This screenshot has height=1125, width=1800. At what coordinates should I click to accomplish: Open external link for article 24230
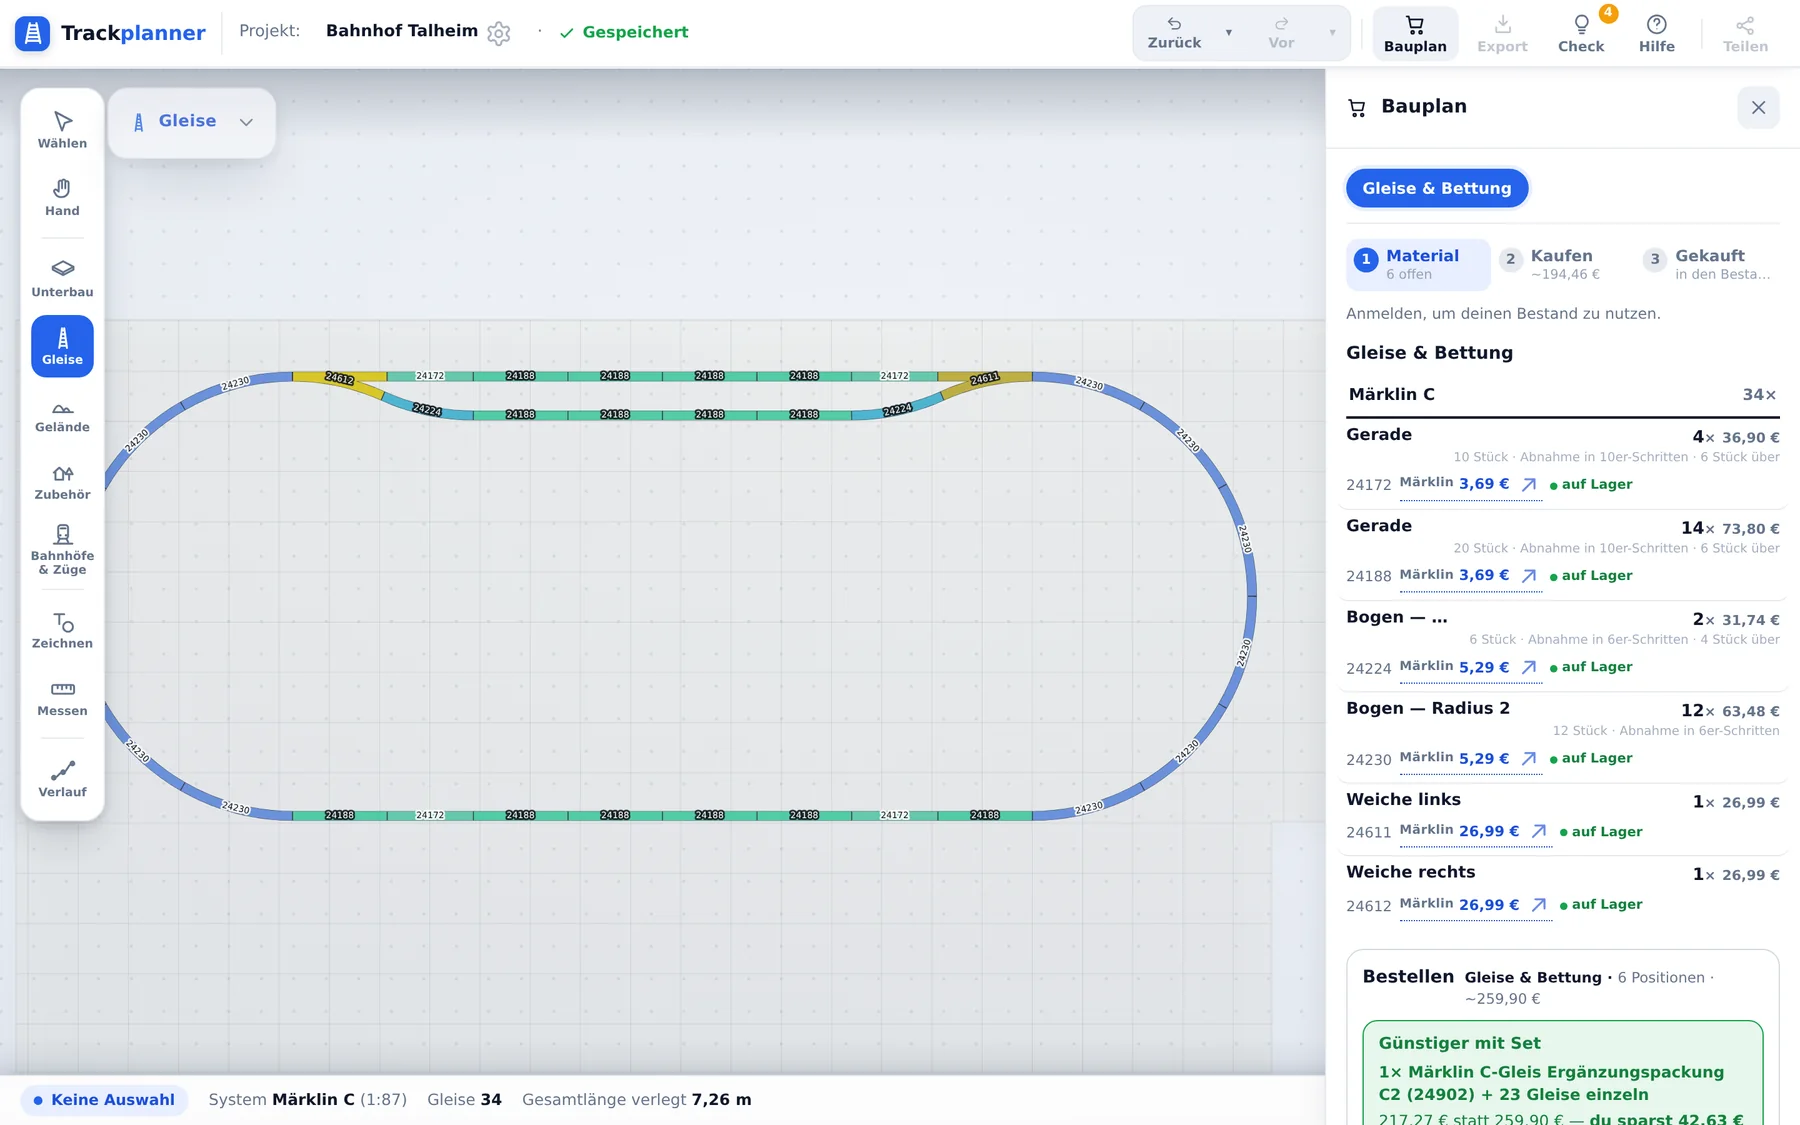(1529, 759)
